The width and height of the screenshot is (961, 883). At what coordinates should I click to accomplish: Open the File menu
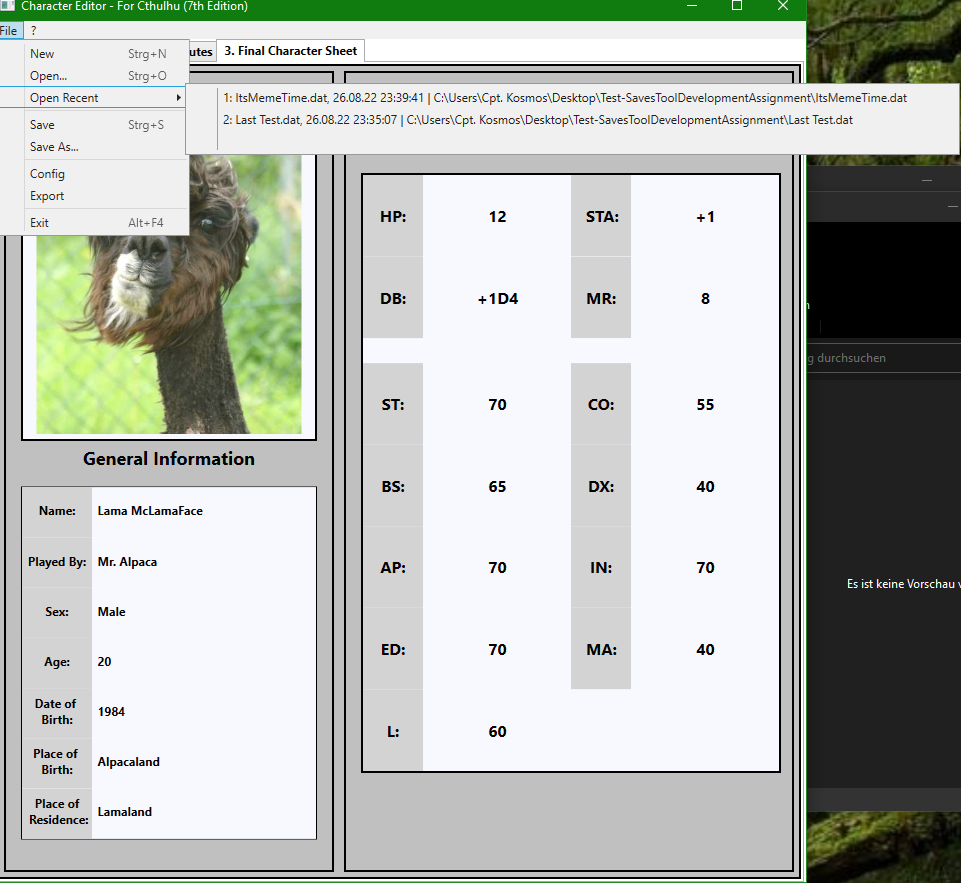tap(8, 31)
